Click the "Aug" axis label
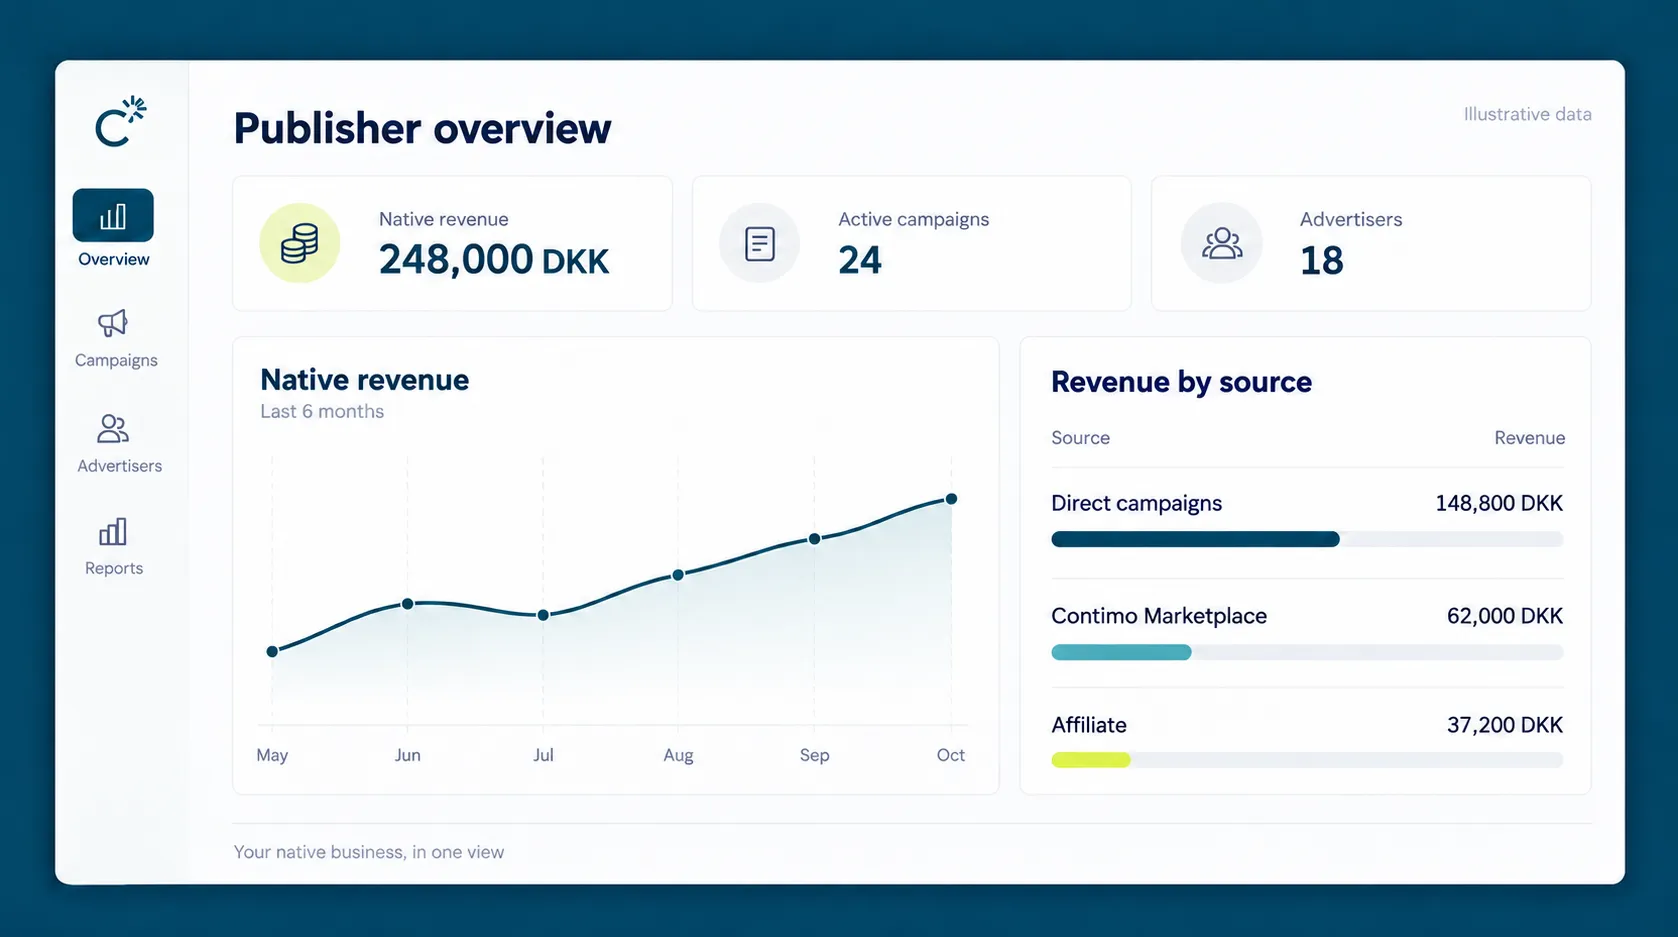 pyautogui.click(x=678, y=755)
